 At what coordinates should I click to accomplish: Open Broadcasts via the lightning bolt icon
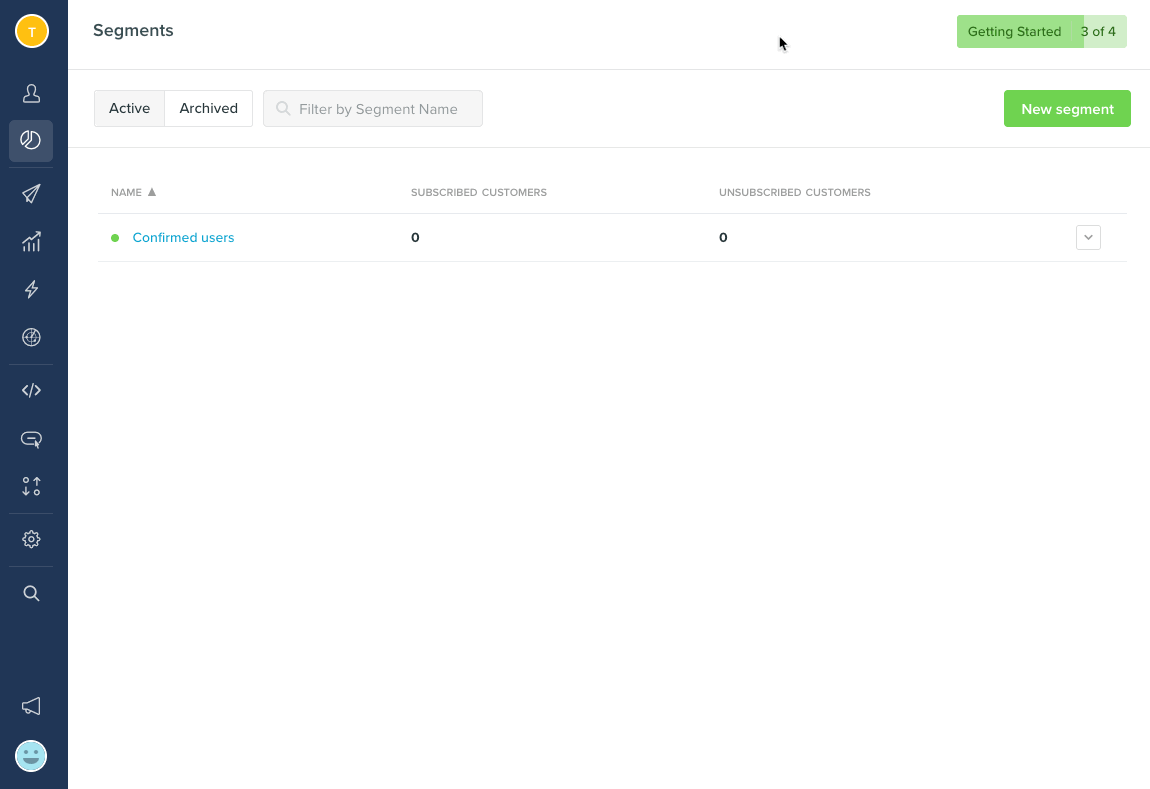[x=31, y=289]
